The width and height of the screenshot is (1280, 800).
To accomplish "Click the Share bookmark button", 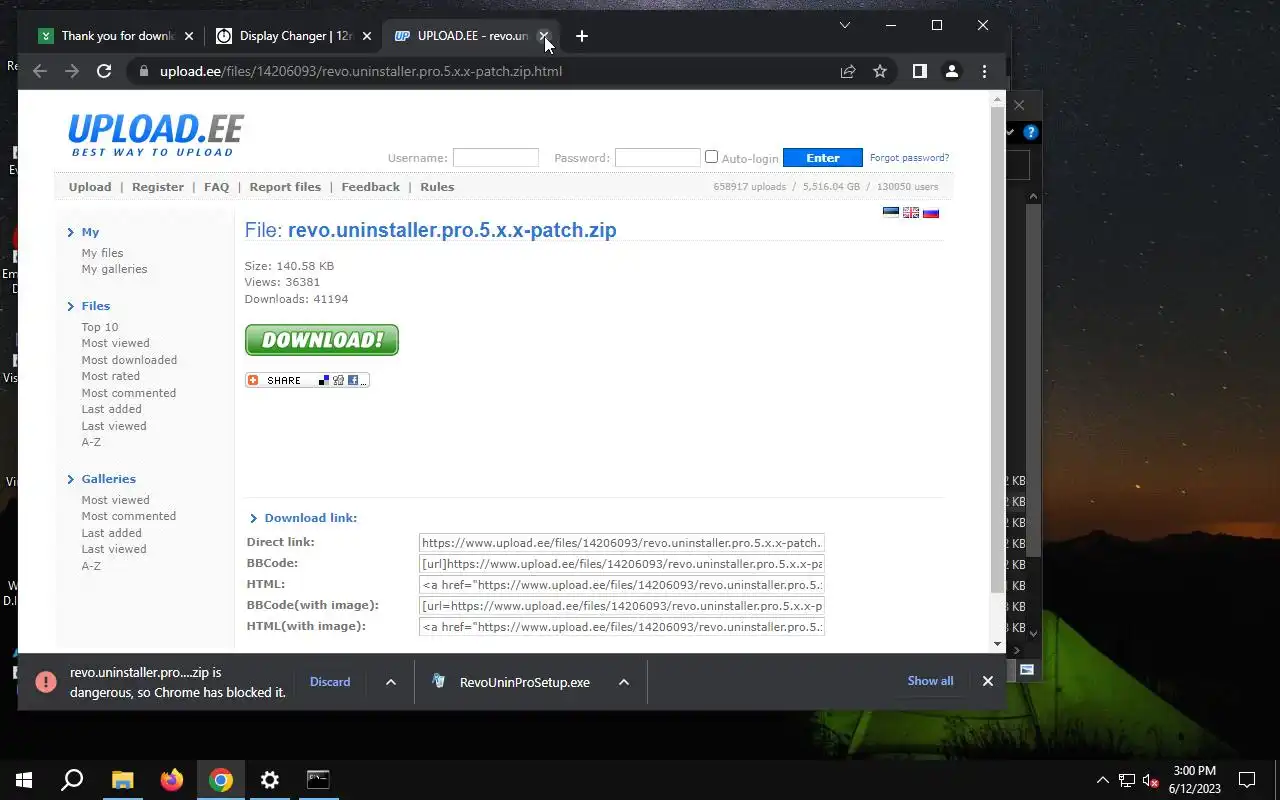I will coord(307,380).
